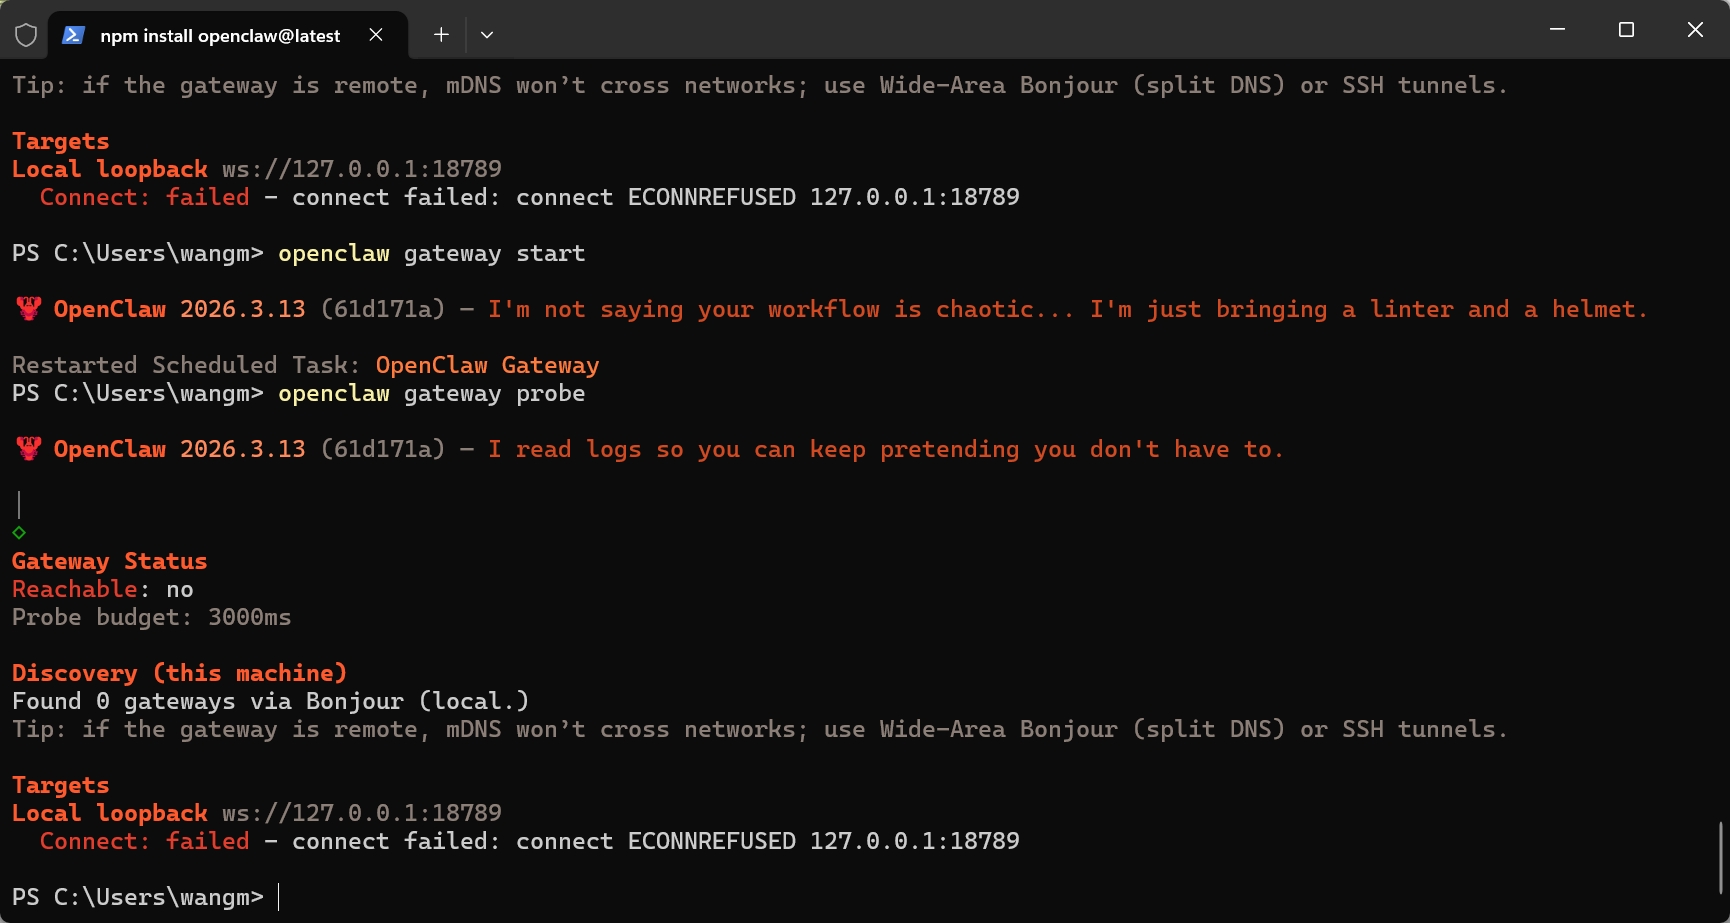Viewport: 1730px width, 923px height.
Task: Close the terminal window
Action: point(1695,30)
